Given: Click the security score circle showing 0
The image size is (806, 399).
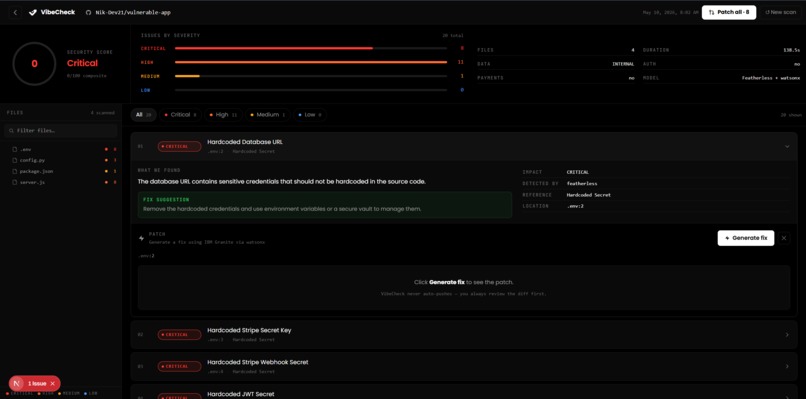Looking at the screenshot, I should pos(34,64).
